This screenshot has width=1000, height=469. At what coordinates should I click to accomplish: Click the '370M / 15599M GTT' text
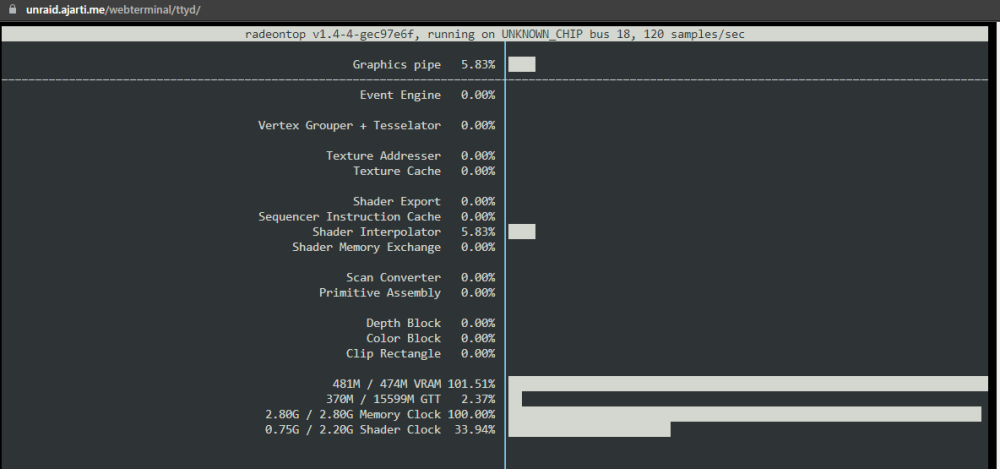[x=383, y=399]
